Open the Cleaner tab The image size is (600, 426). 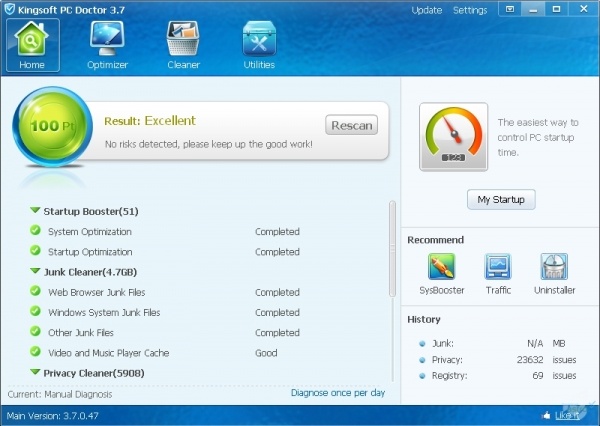click(183, 45)
